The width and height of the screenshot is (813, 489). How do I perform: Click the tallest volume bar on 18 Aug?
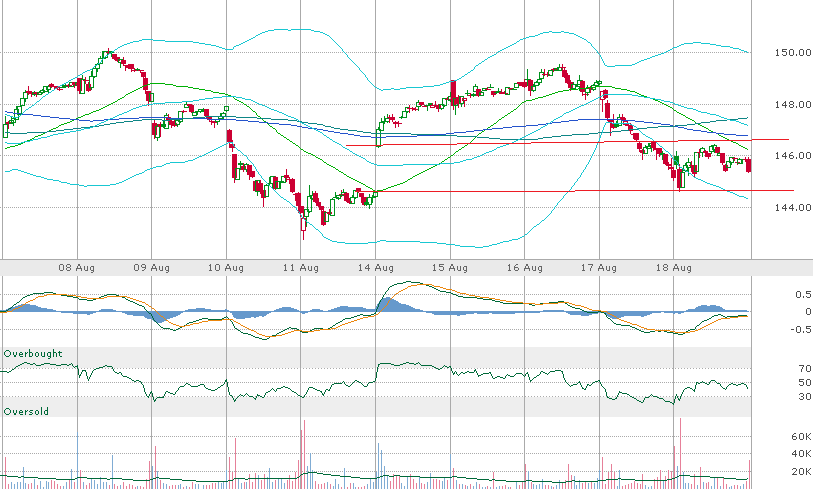pyautogui.click(x=680, y=450)
